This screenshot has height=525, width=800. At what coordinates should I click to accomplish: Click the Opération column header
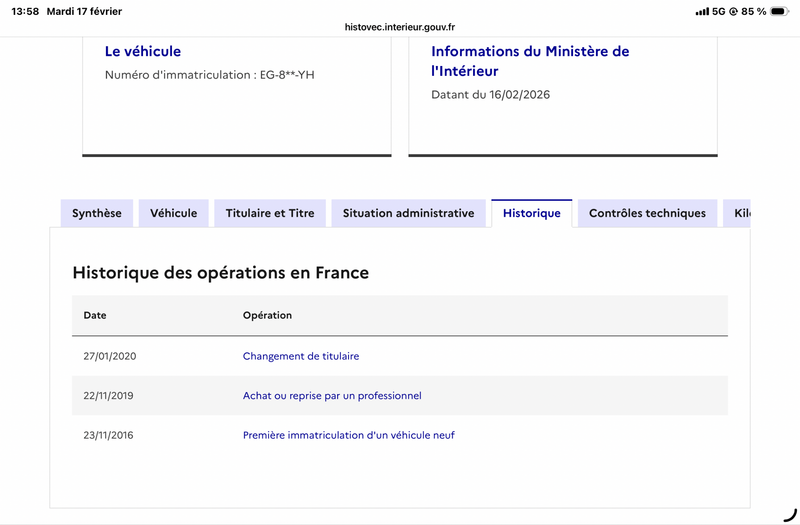click(267, 315)
